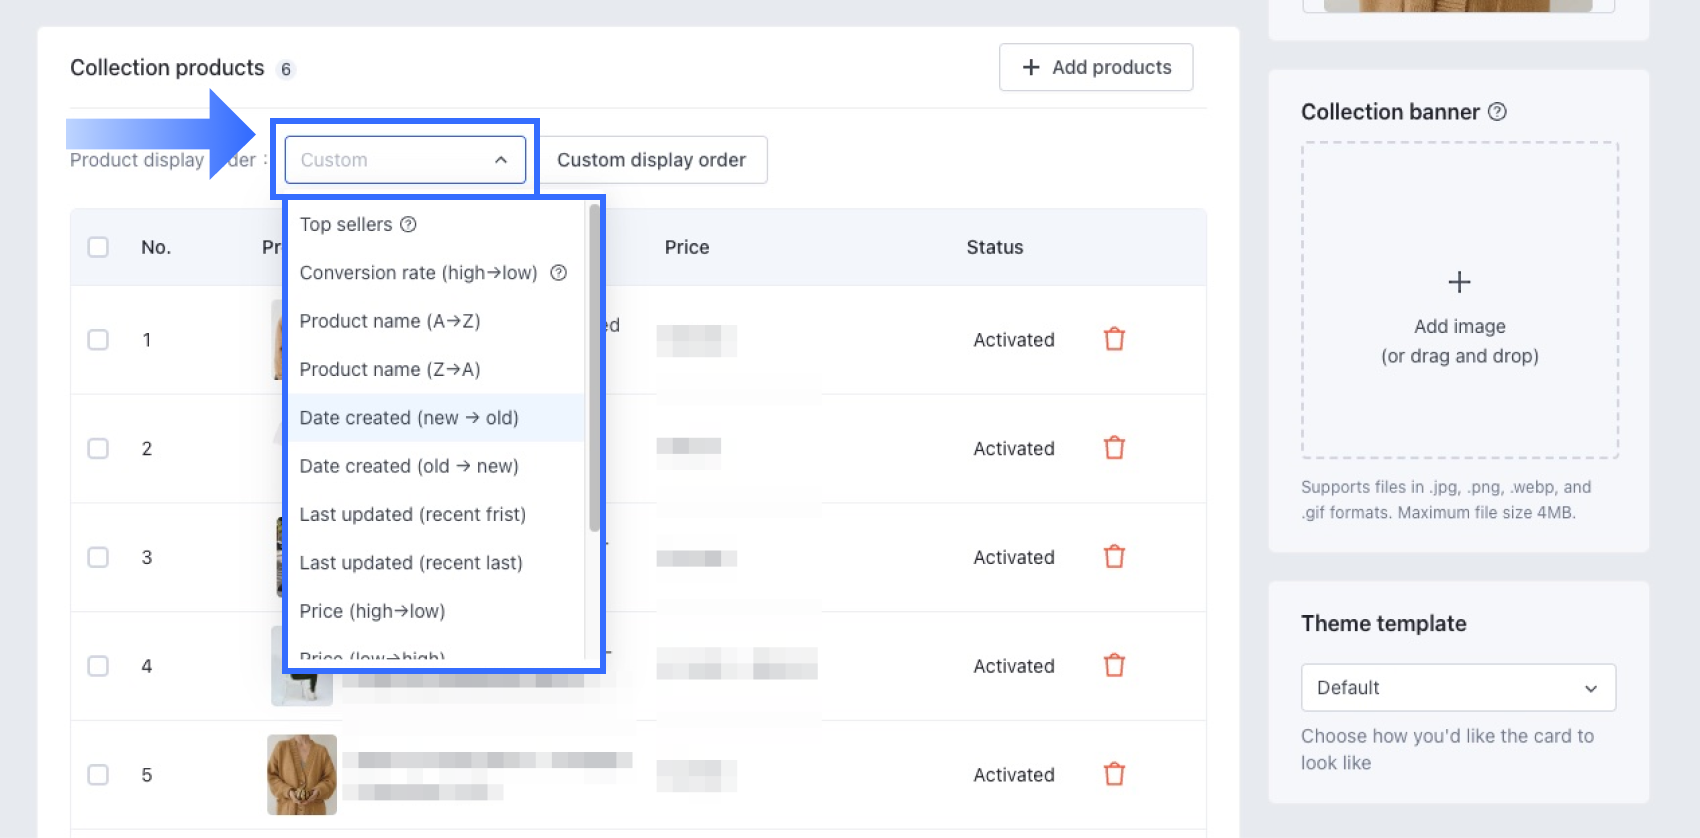Image resolution: width=1700 pixels, height=838 pixels.
Task: Delete product row 4 with trash icon
Action: [1114, 666]
